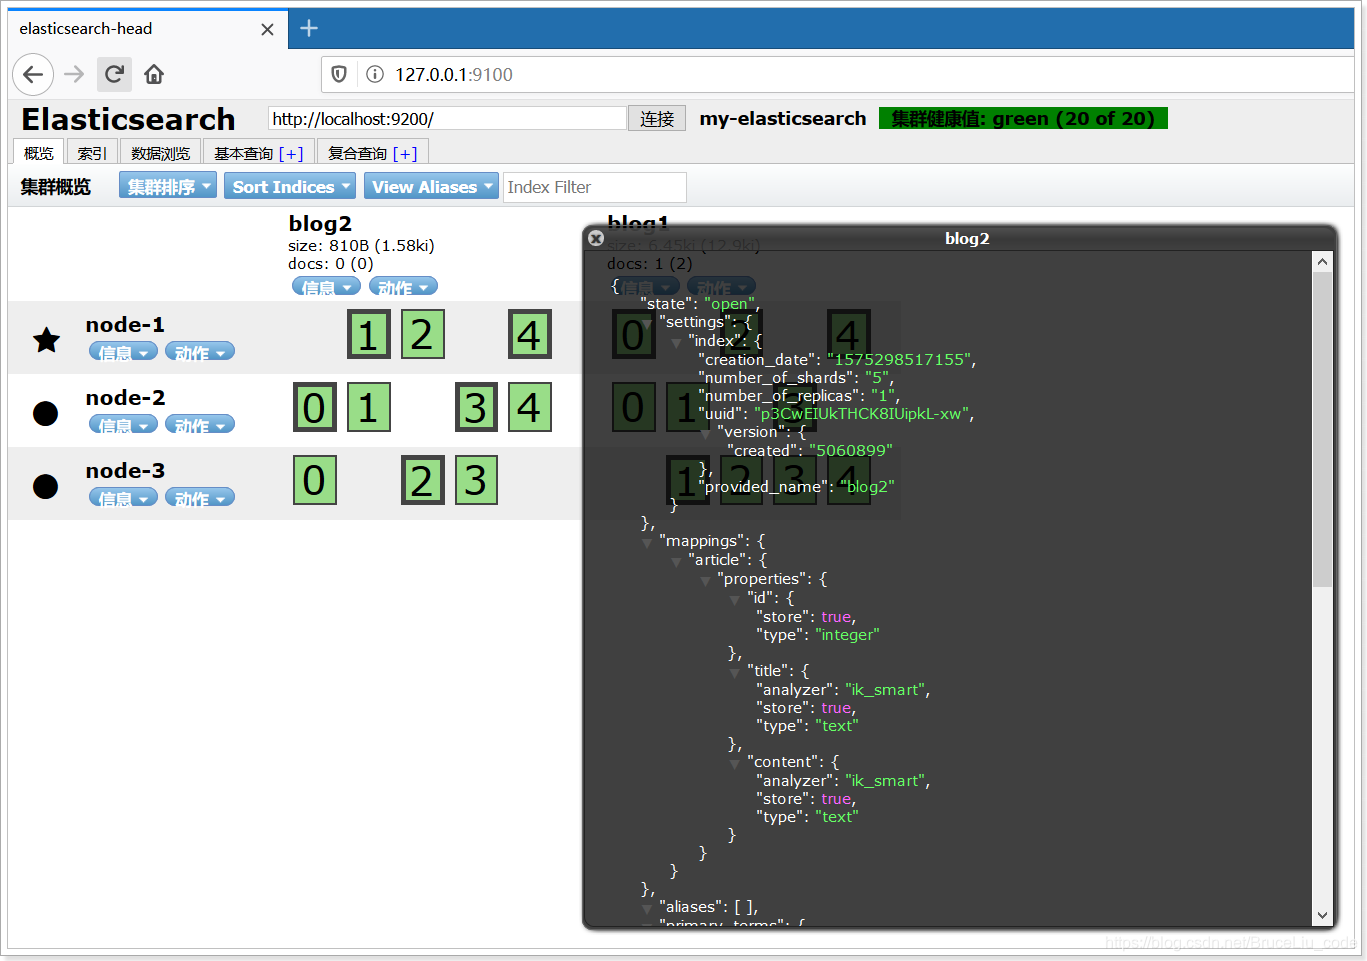Viewport: 1367px width, 961px height.
Task: Click the popup scrollbar down arrow
Action: (x=1322, y=915)
